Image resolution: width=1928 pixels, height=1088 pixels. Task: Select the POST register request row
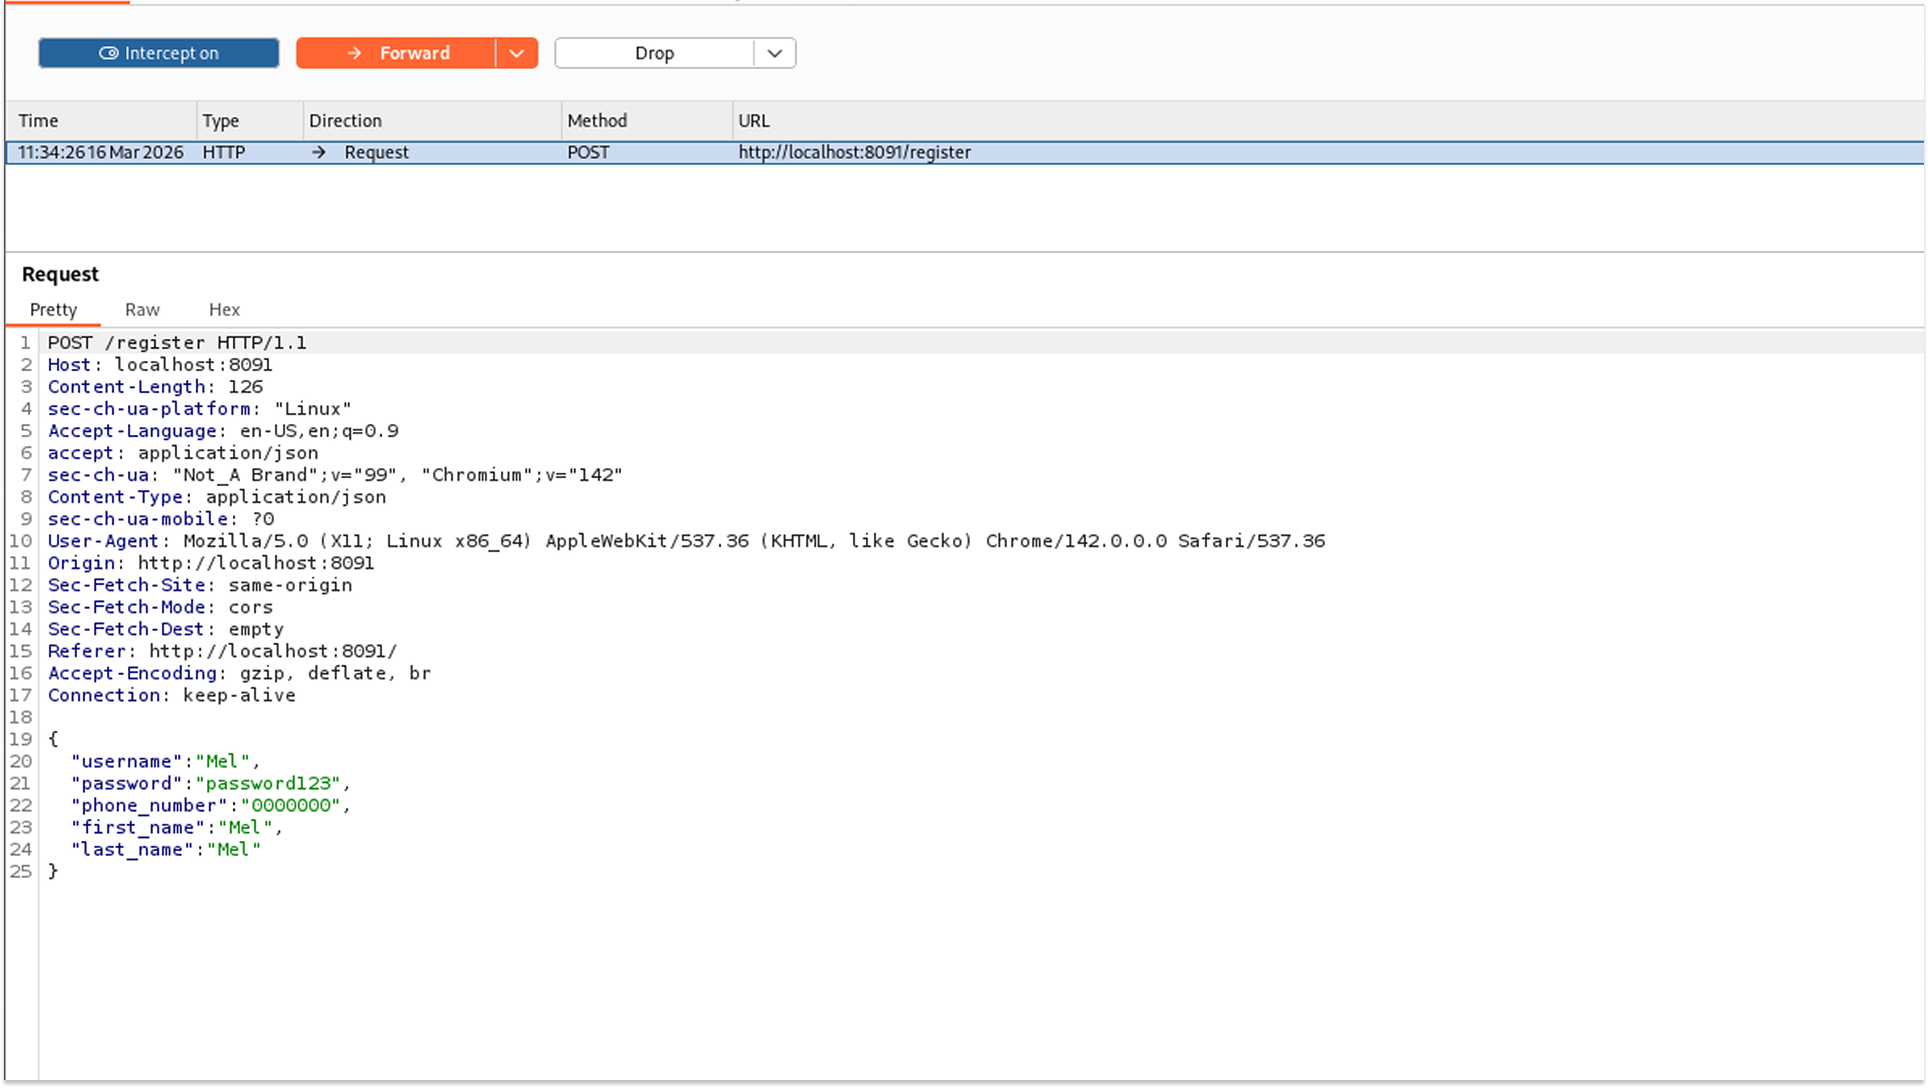[x=855, y=152]
